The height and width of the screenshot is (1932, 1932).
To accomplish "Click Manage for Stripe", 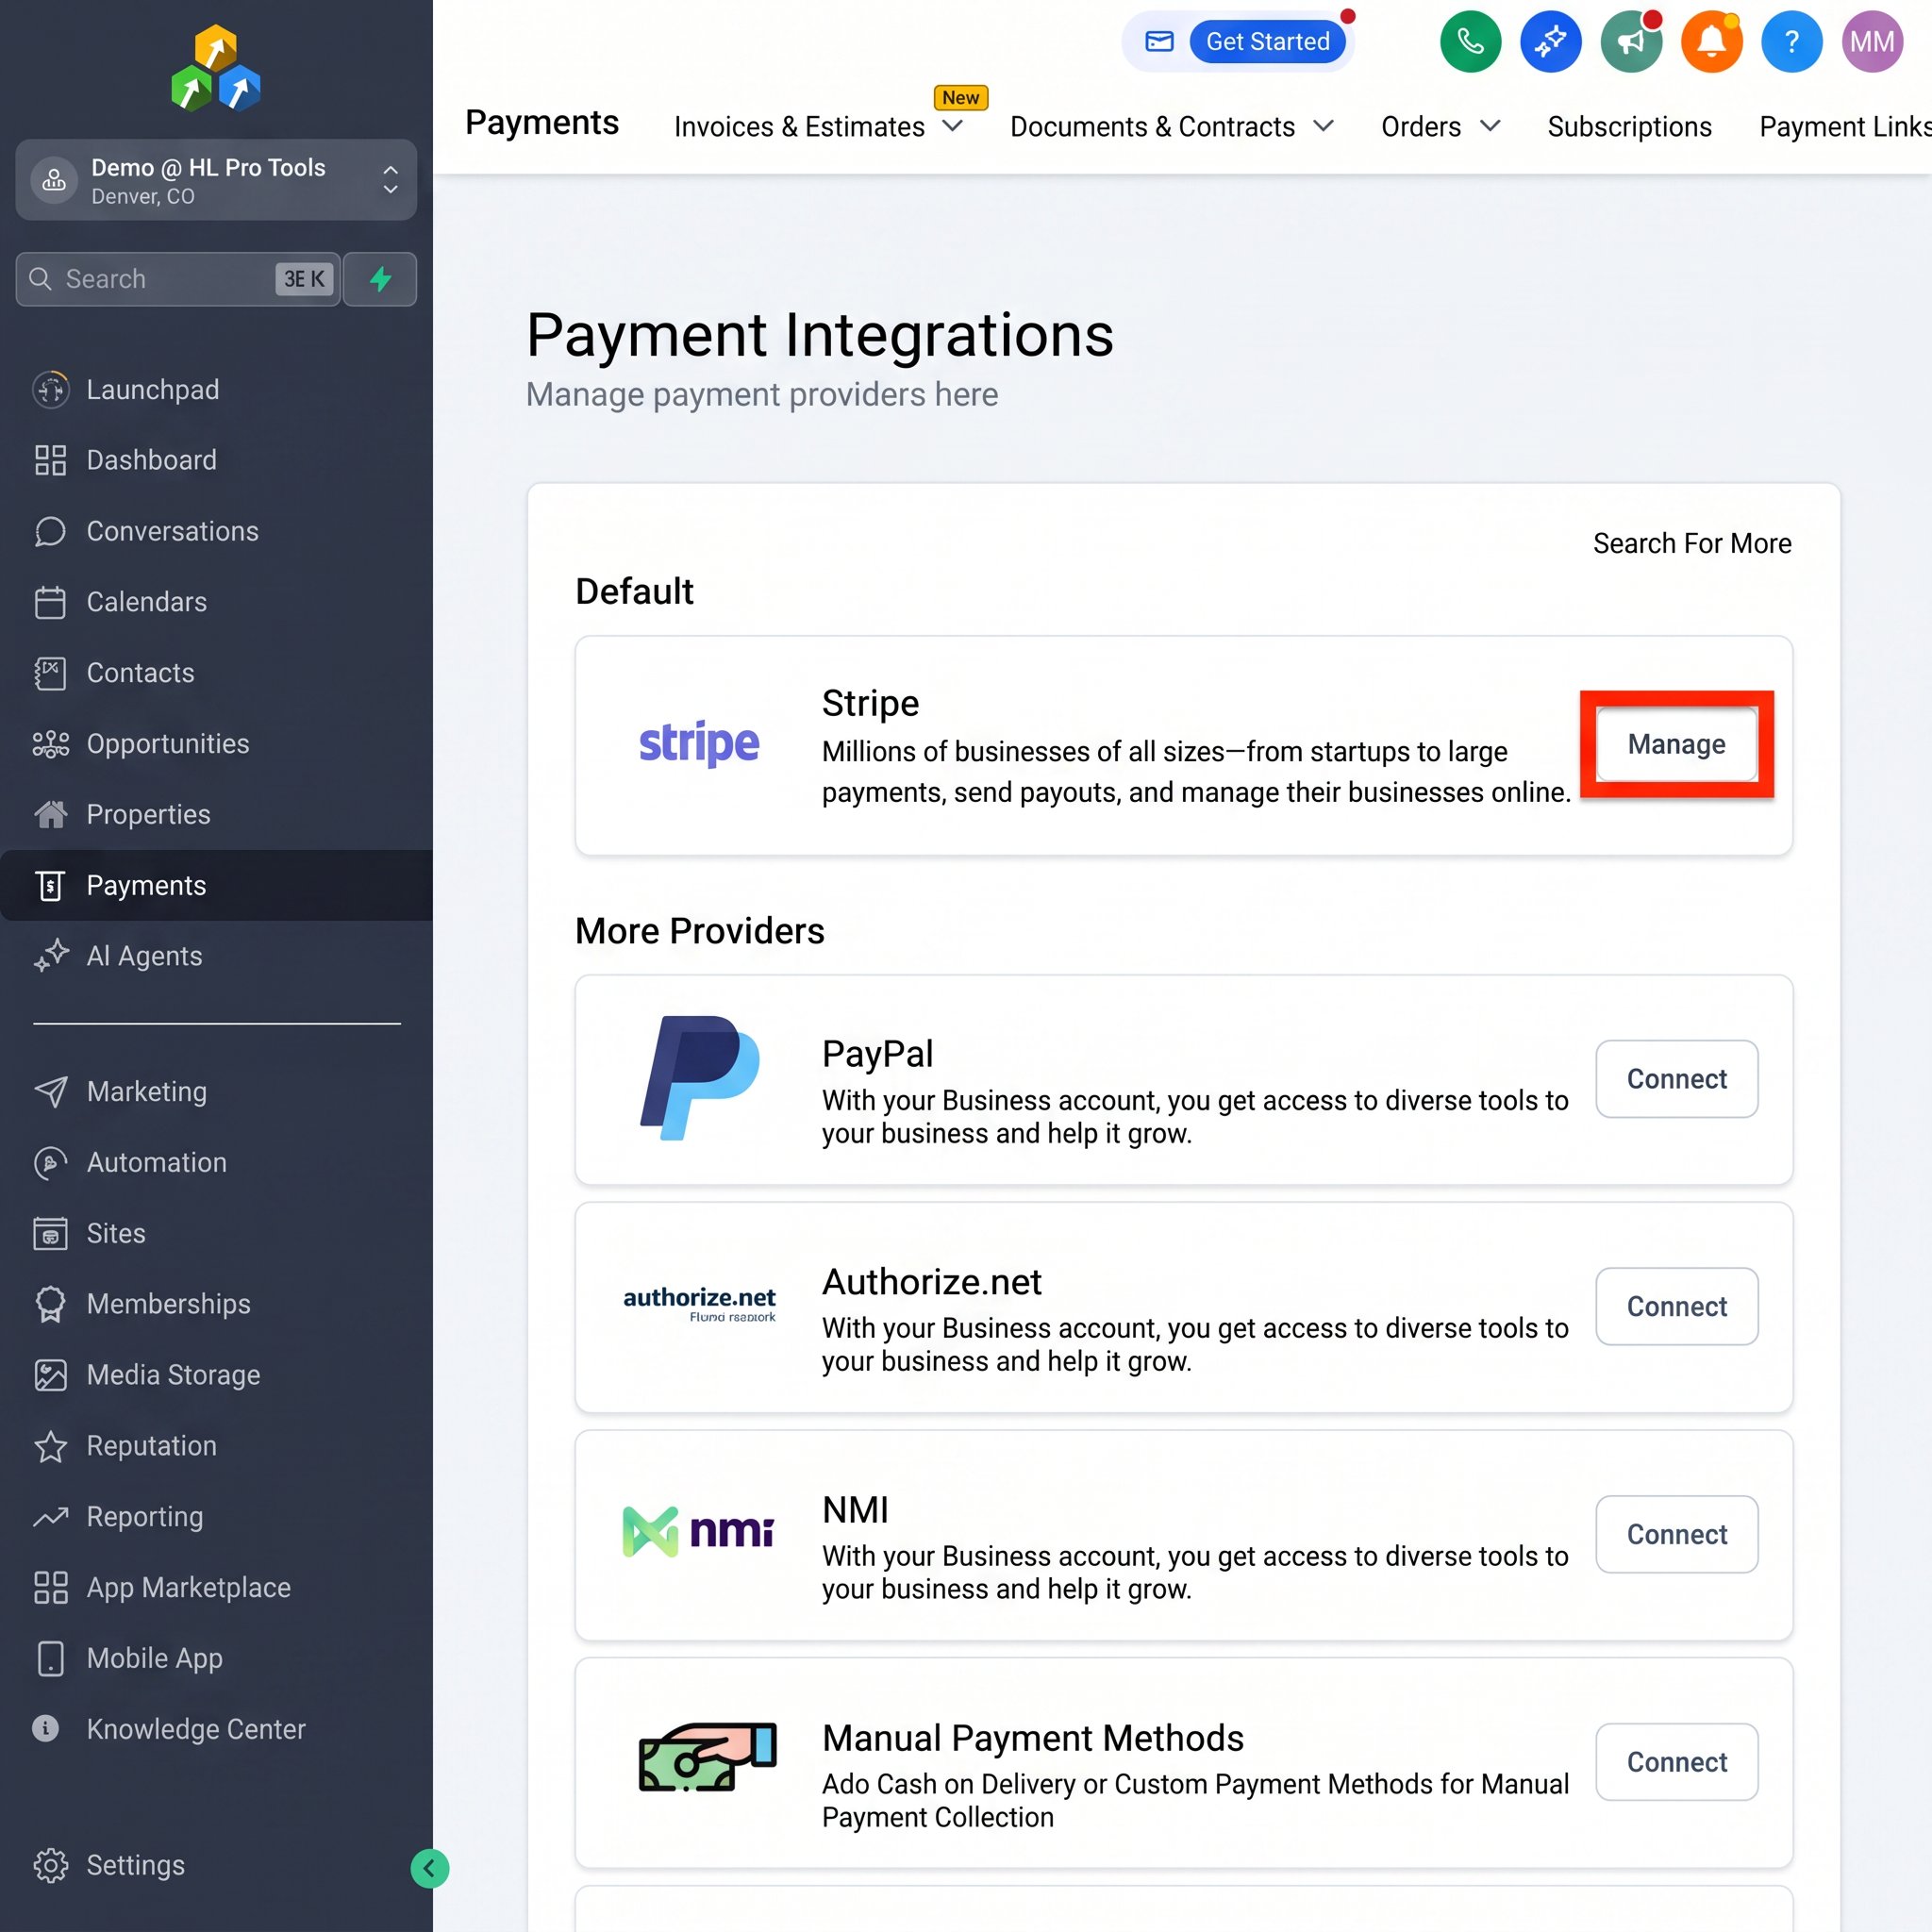I will (1676, 744).
